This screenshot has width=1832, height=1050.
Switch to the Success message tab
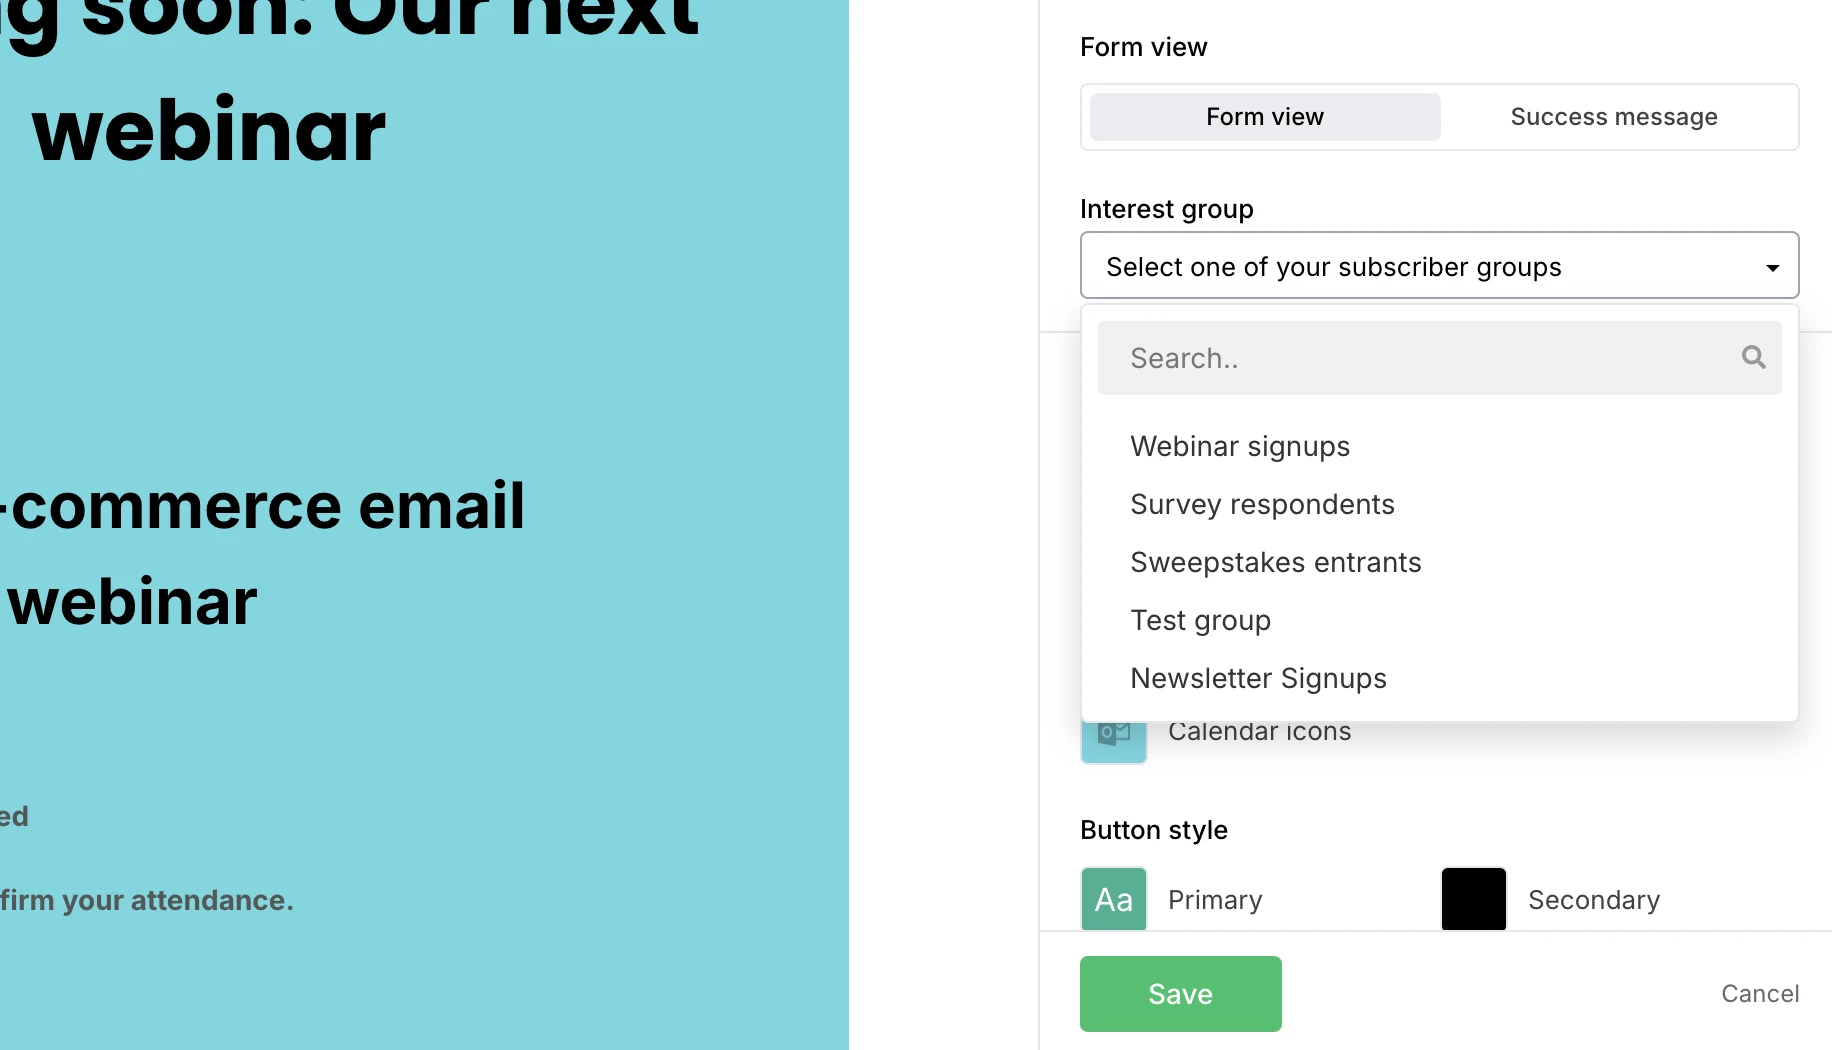tap(1613, 117)
